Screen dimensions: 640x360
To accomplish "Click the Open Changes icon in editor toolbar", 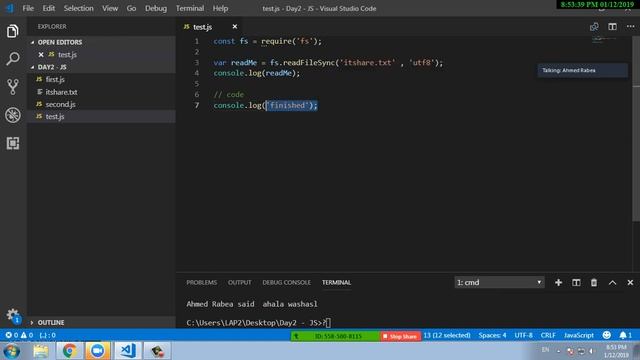I will tap(594, 27).
